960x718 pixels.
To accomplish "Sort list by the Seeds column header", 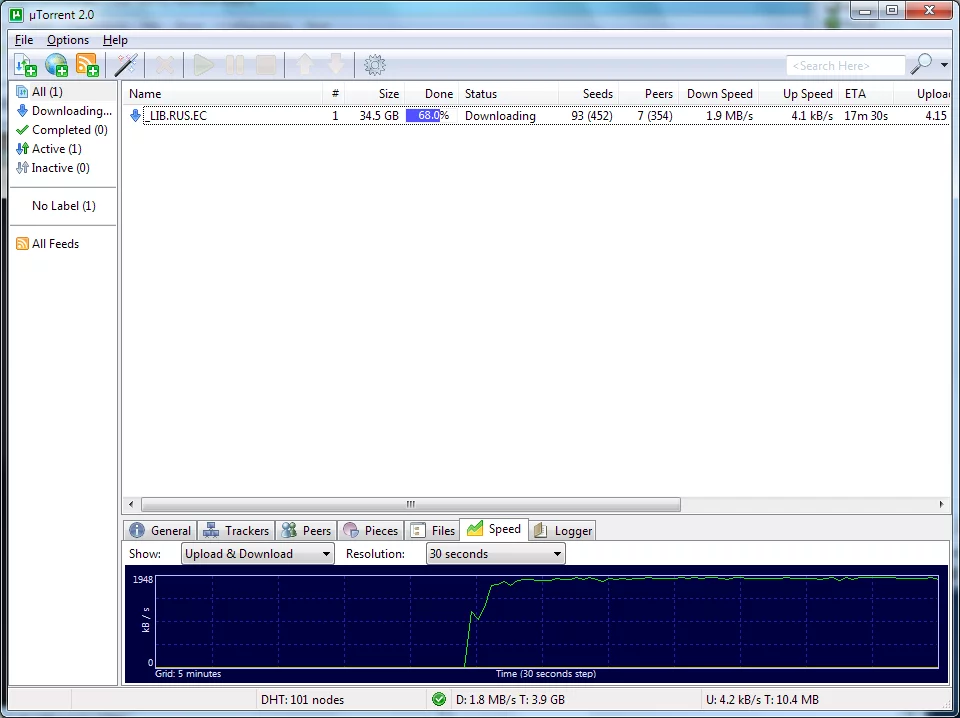I will pos(597,94).
